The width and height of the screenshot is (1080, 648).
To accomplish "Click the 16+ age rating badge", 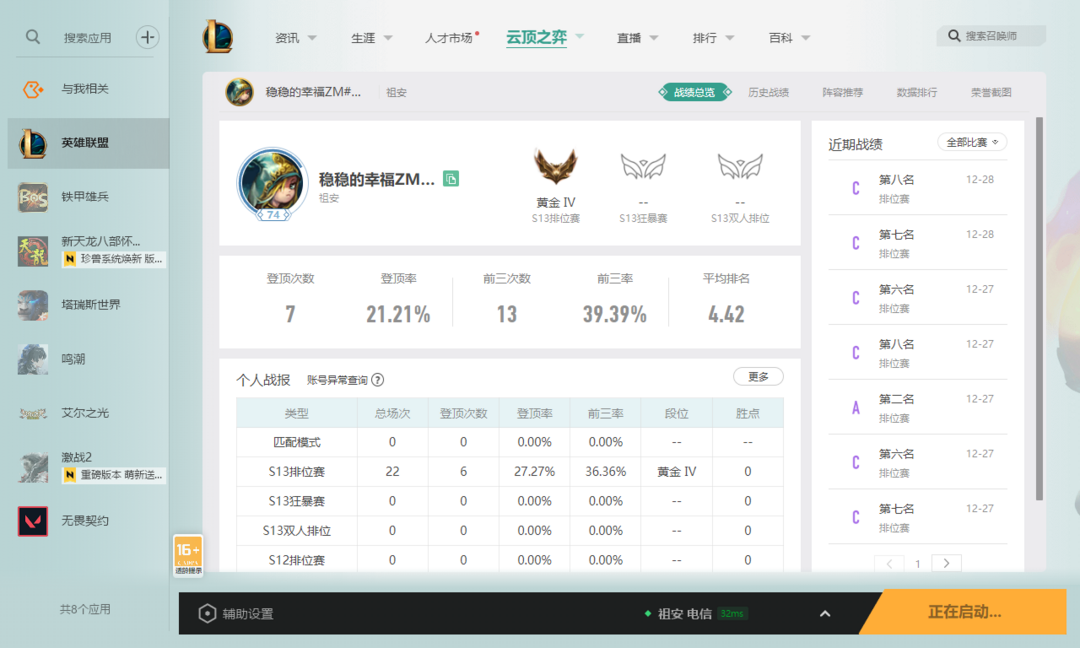I will (188, 555).
